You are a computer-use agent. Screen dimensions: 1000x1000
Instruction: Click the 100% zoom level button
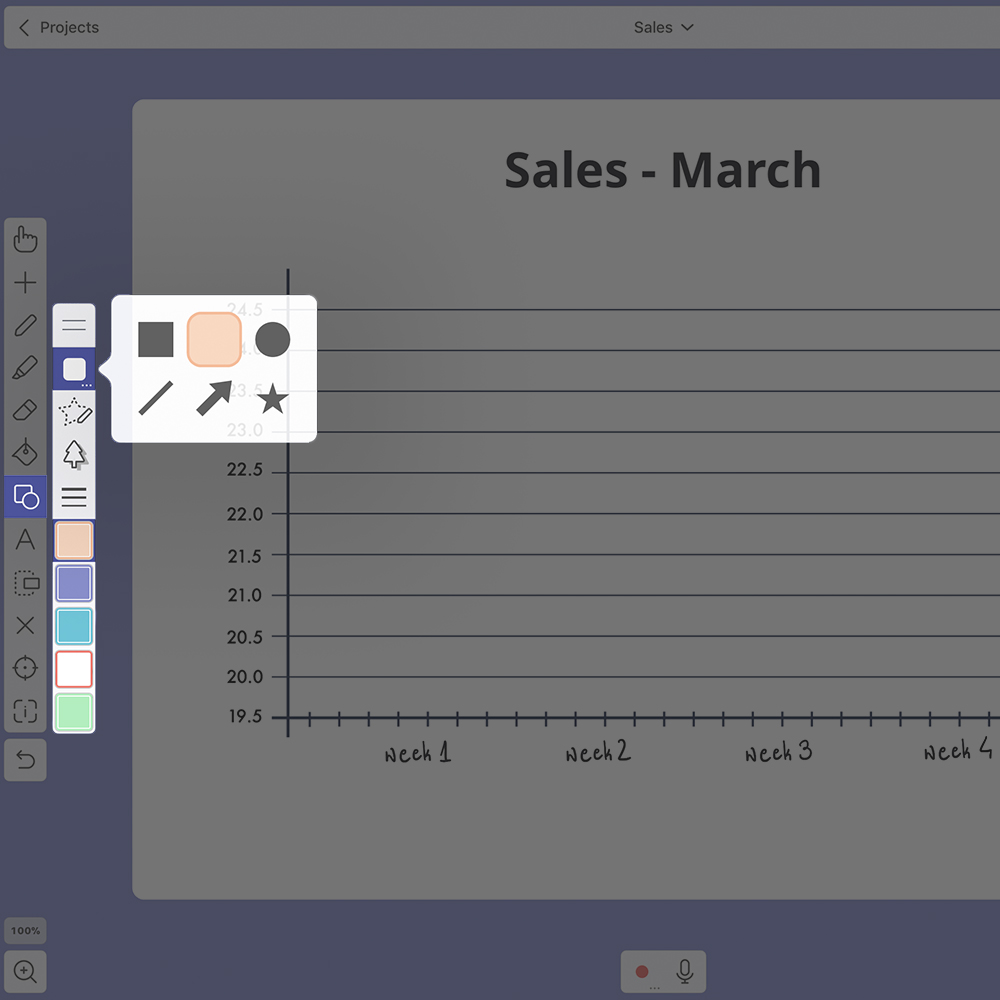pyautogui.click(x=26, y=930)
